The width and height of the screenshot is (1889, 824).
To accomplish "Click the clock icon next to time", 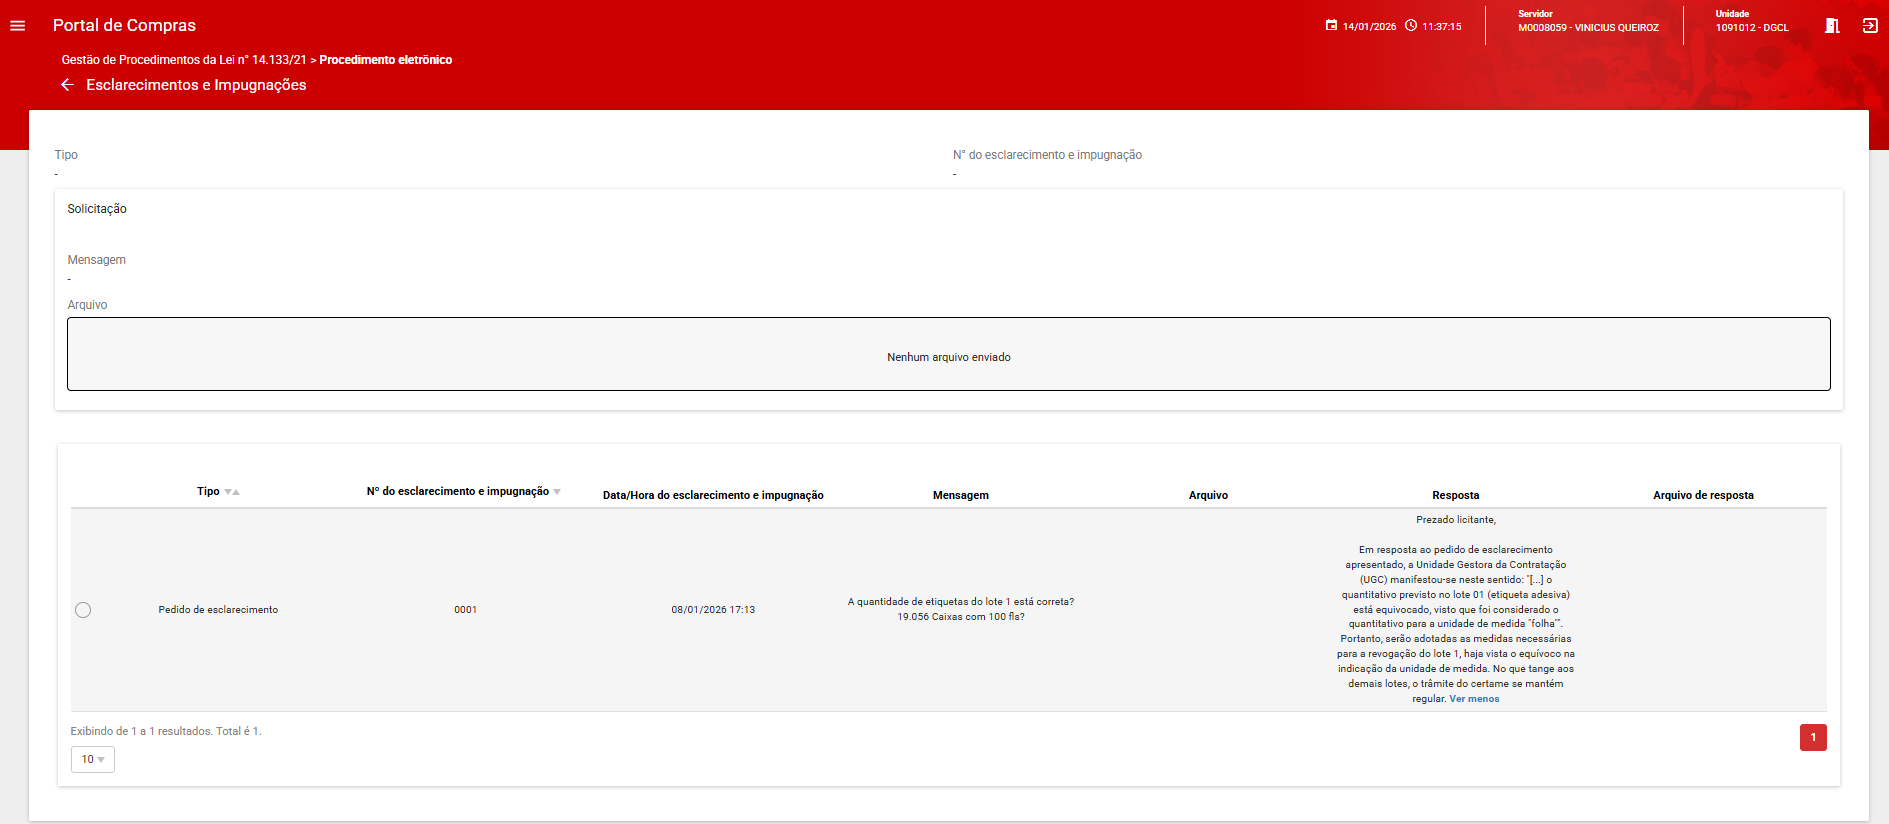I will (1411, 26).
